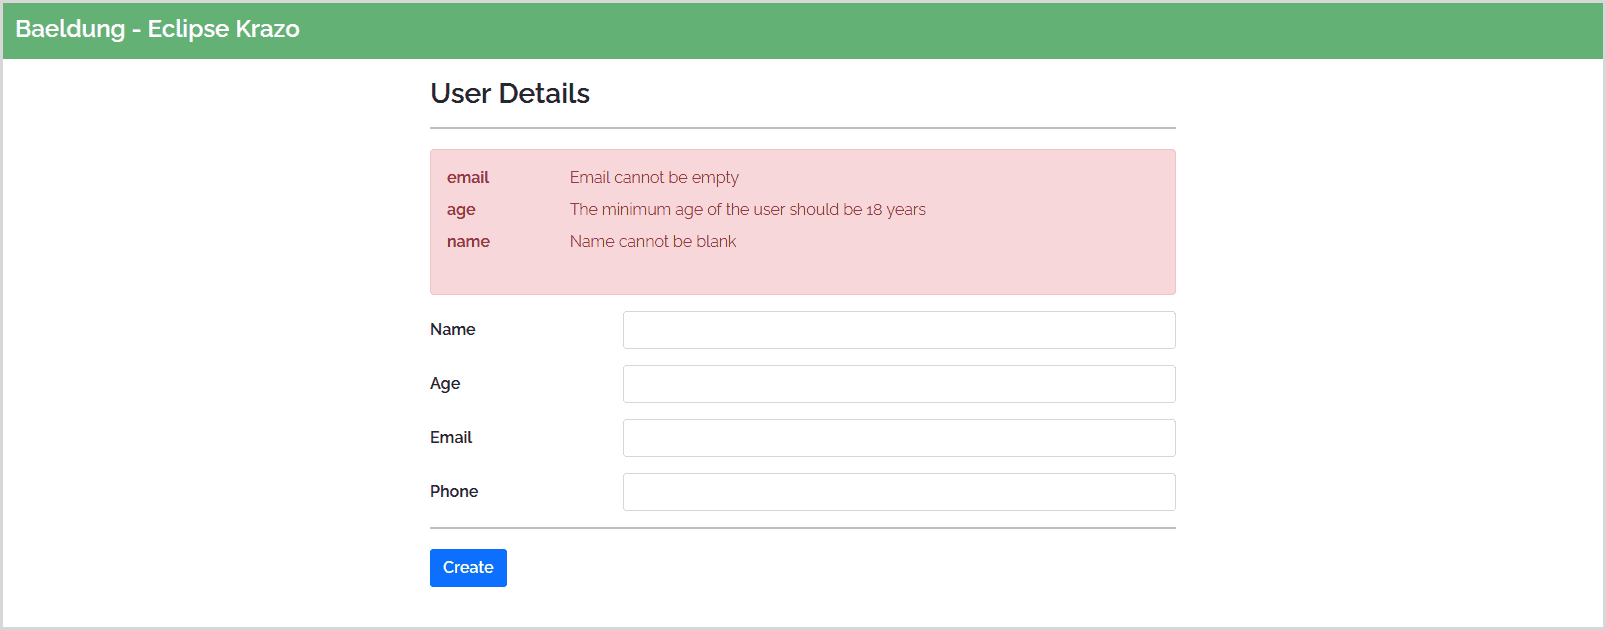Click the Phone form label
Image resolution: width=1606 pixels, height=630 pixels.
[454, 491]
